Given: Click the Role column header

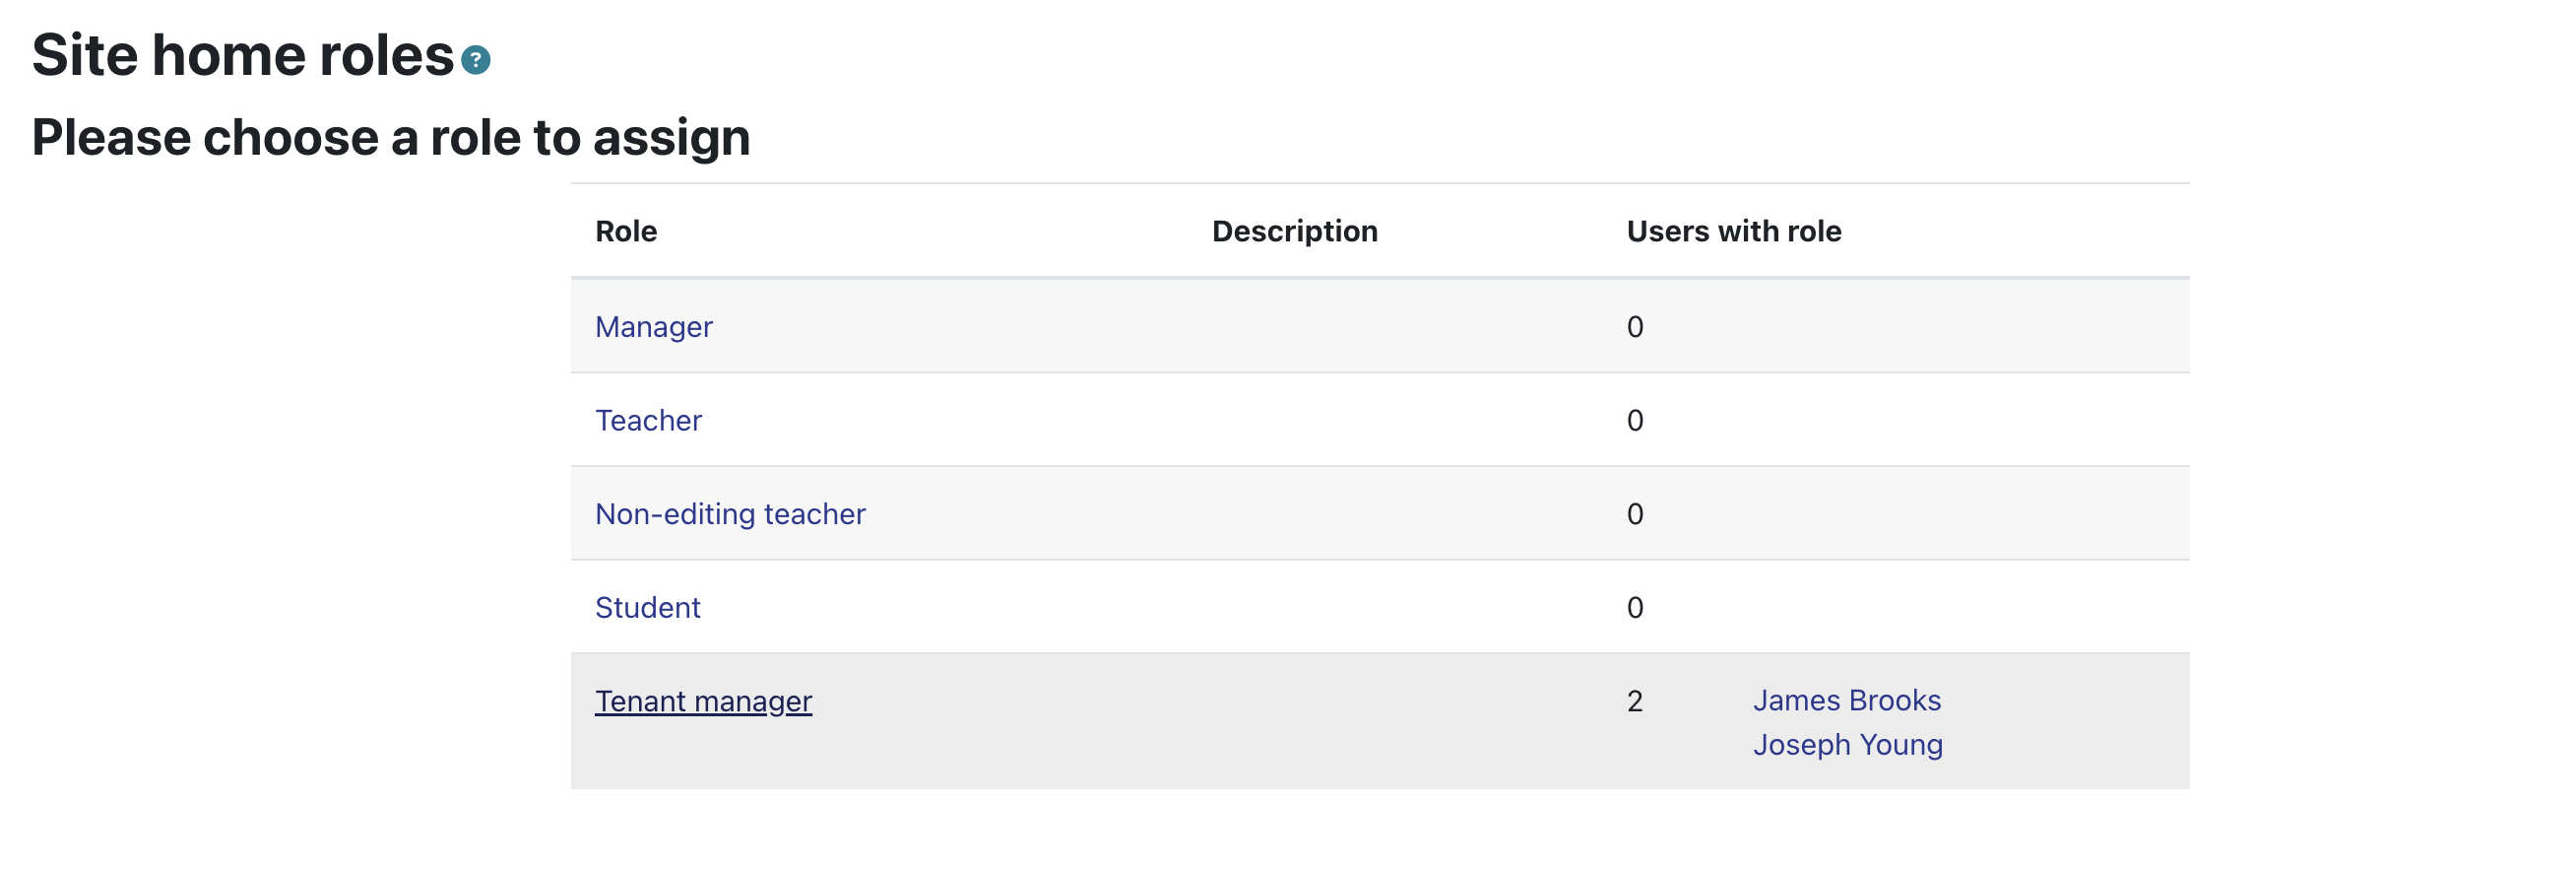Looking at the screenshot, I should click(626, 231).
